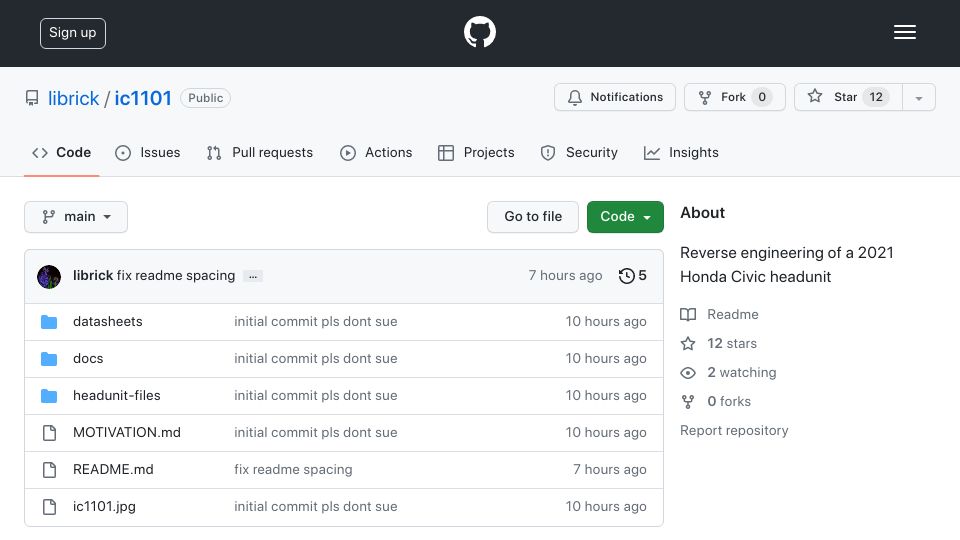The image size is (960, 540).
Task: Open the GitHub logo homepage
Action: click(x=479, y=32)
